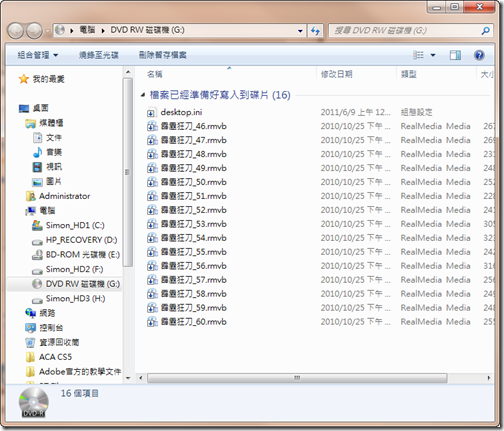Image resolution: width=504 pixels, height=431 pixels.
Task: Click the refresh icon beside address bar
Action: coord(315,31)
